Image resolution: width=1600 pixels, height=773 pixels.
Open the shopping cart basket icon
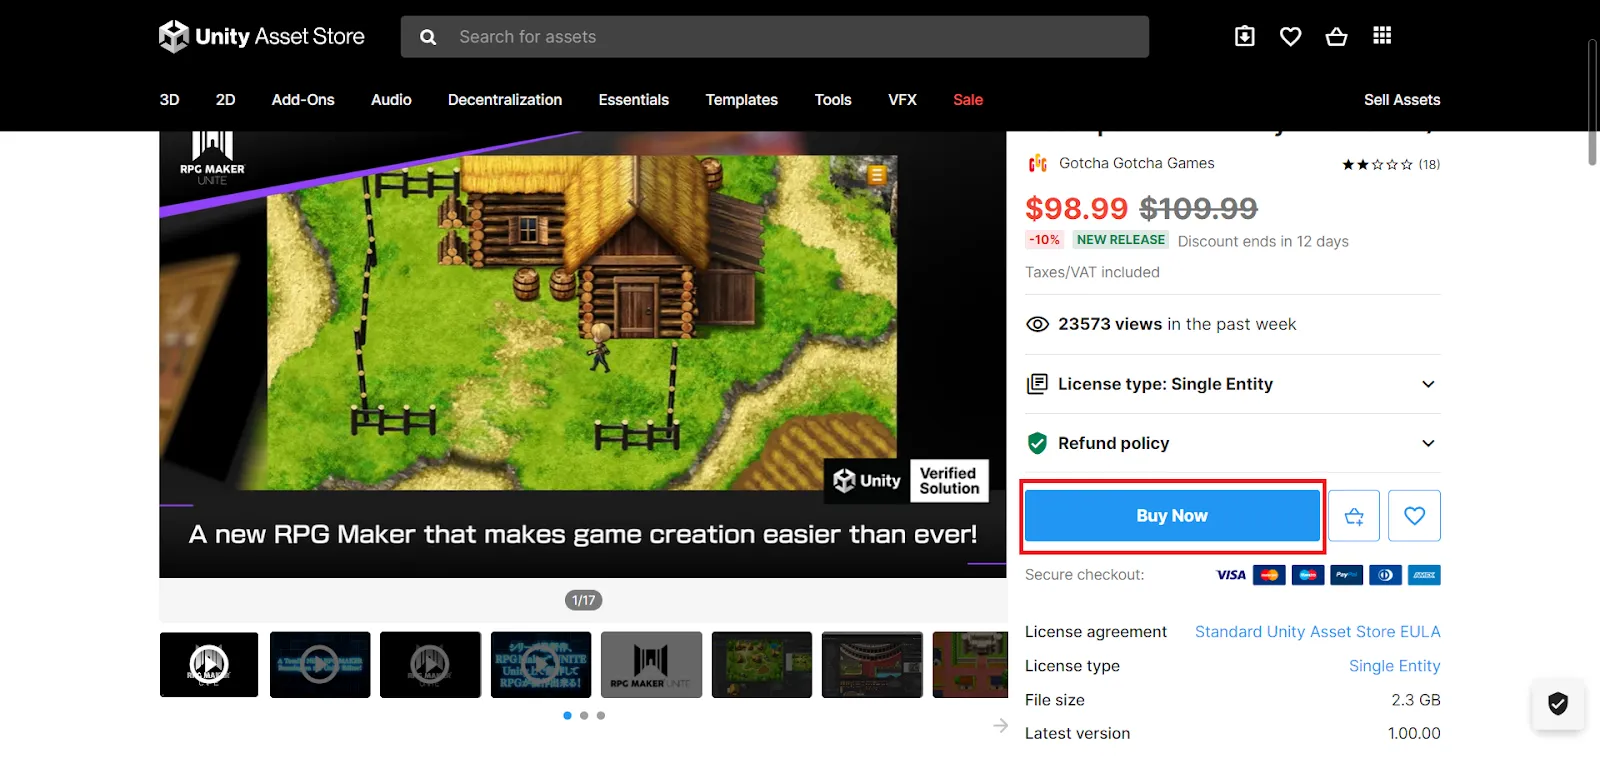(x=1336, y=37)
